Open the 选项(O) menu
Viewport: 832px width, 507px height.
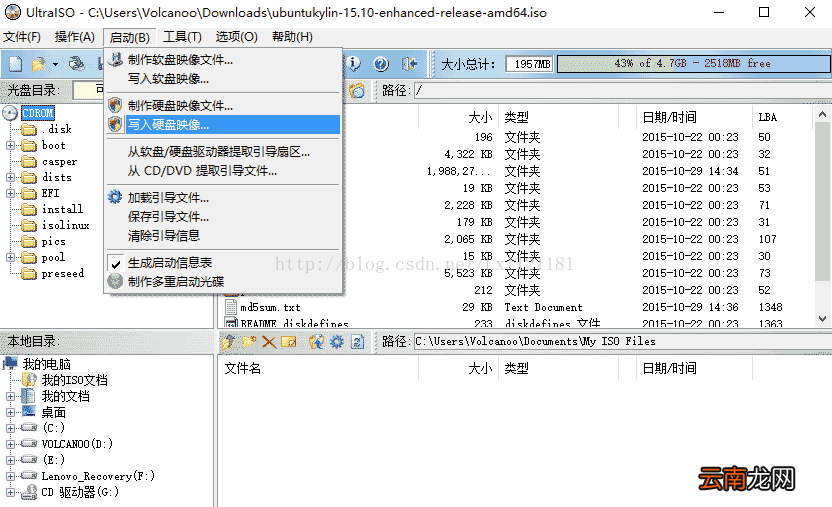(237, 37)
